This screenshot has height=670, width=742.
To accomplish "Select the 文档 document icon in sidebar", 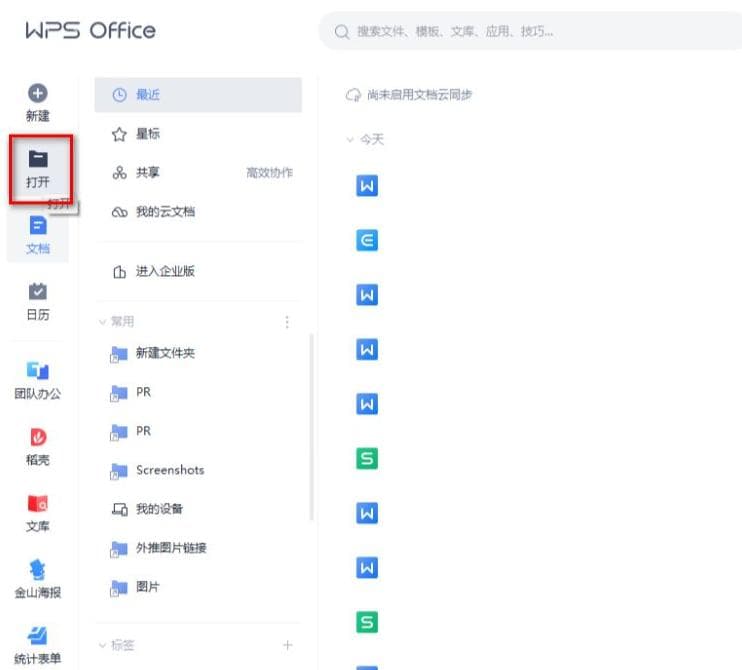I will pos(38,225).
